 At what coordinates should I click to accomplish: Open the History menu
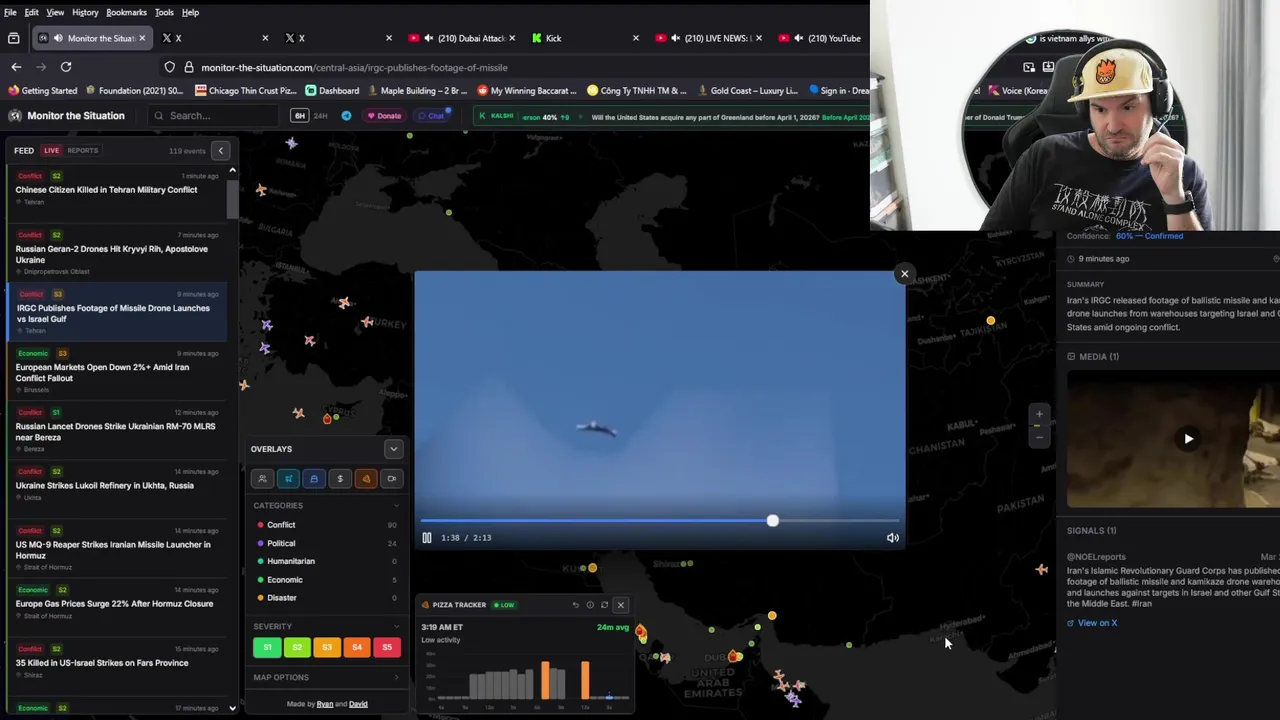85,12
